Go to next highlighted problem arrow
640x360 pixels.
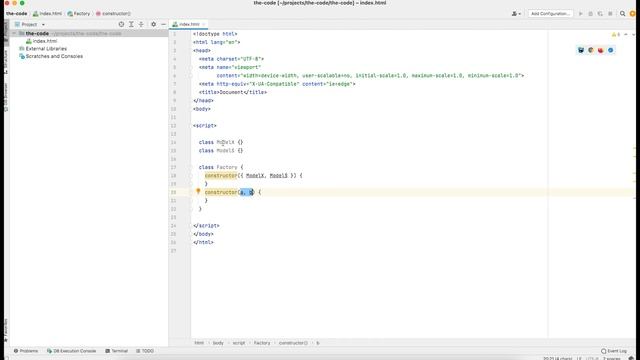(633, 35)
